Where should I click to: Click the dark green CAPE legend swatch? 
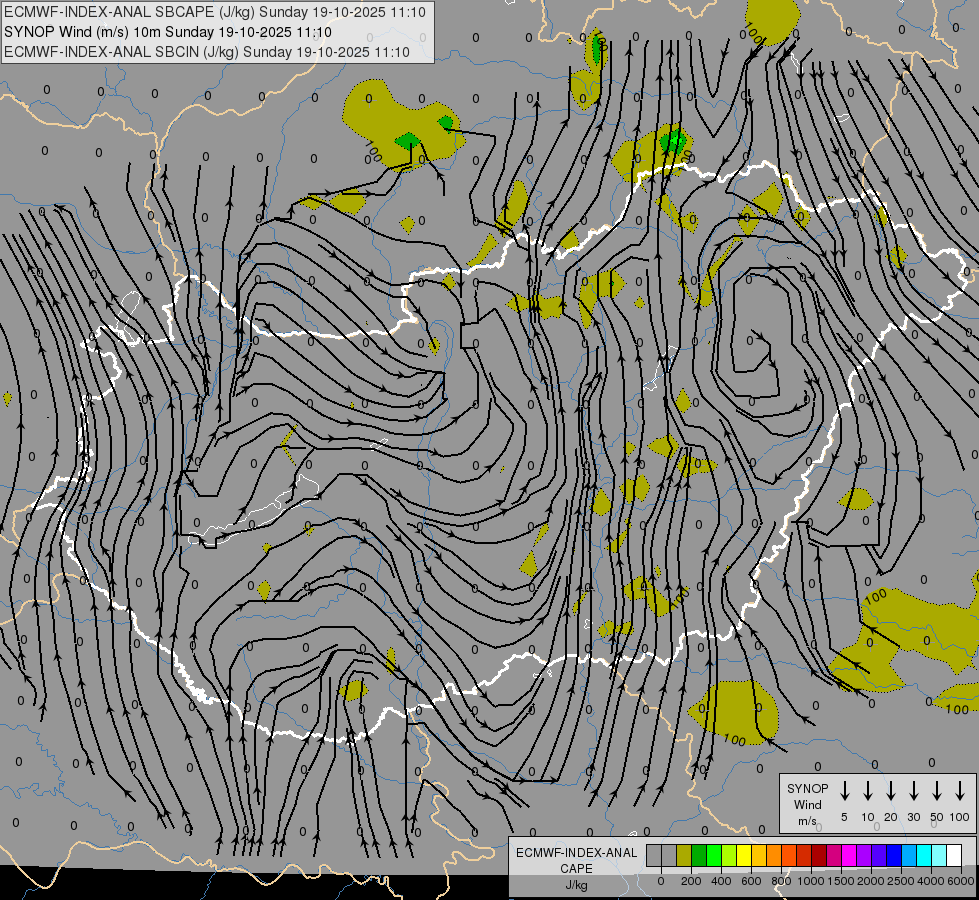(699, 855)
